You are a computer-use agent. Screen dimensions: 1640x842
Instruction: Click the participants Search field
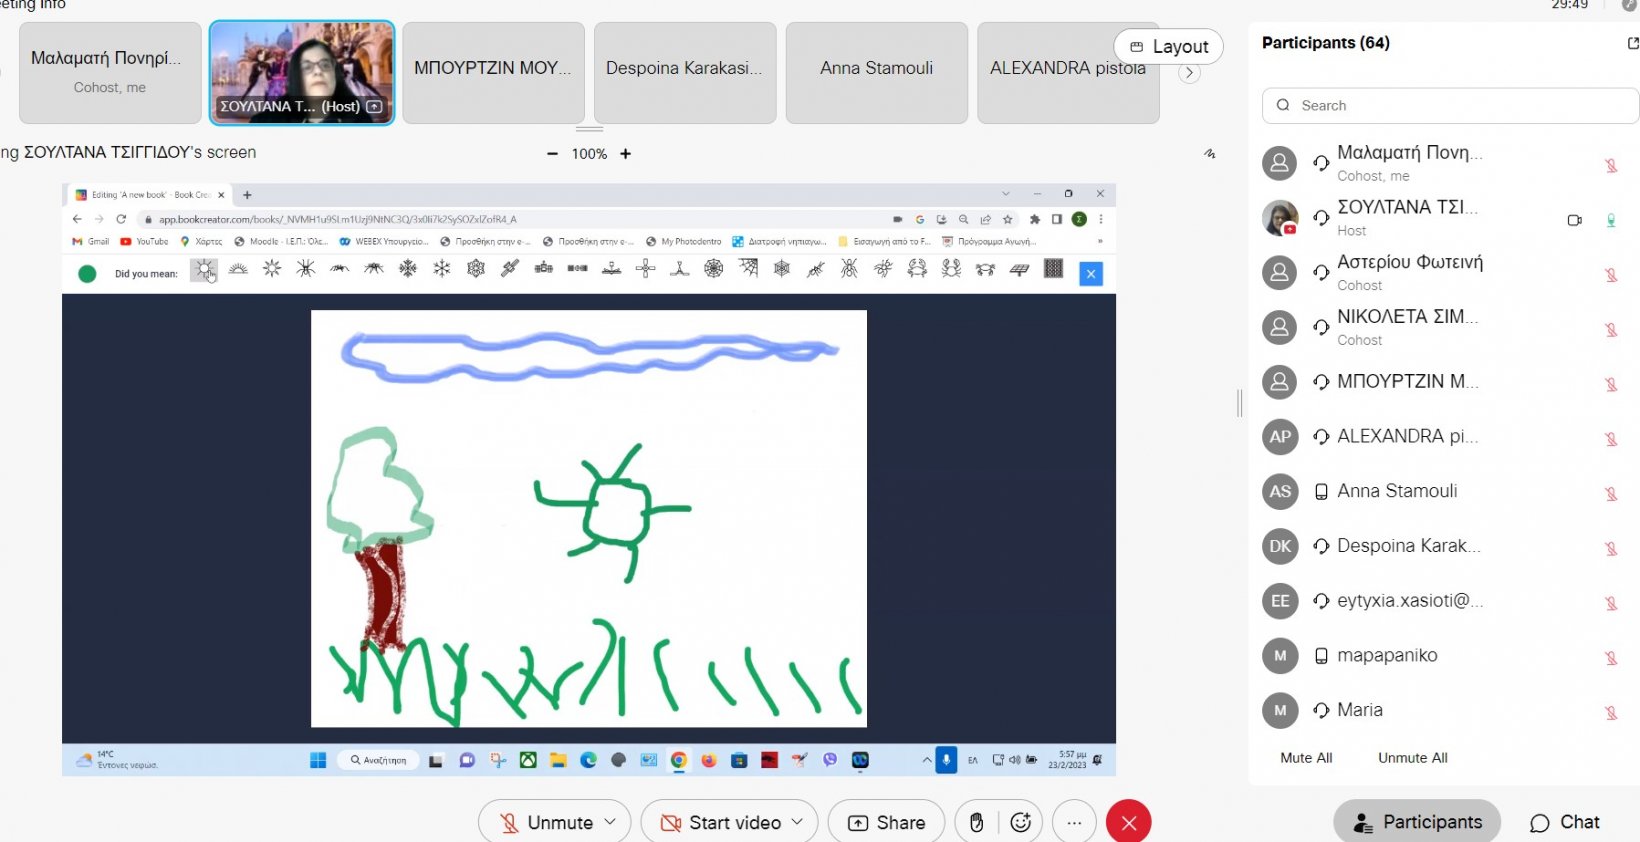(x=1450, y=105)
